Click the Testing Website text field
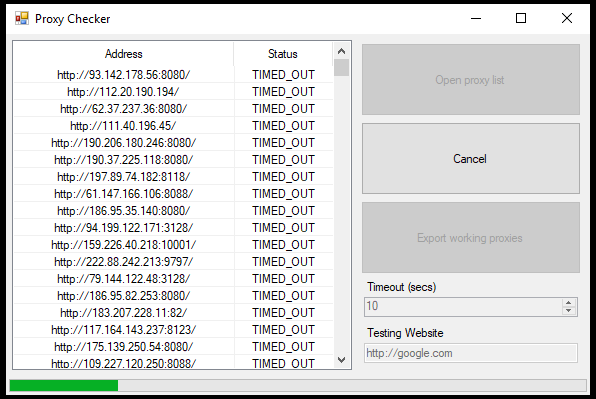 471,353
